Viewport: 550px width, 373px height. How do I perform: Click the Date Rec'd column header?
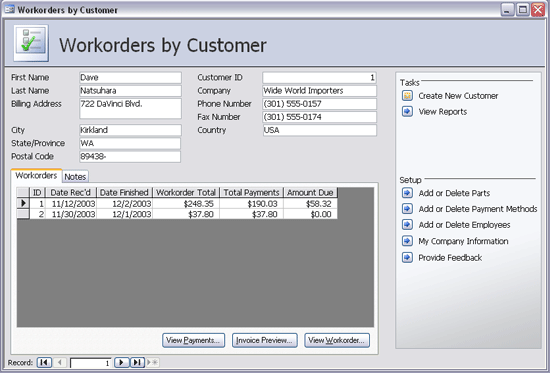click(71, 192)
